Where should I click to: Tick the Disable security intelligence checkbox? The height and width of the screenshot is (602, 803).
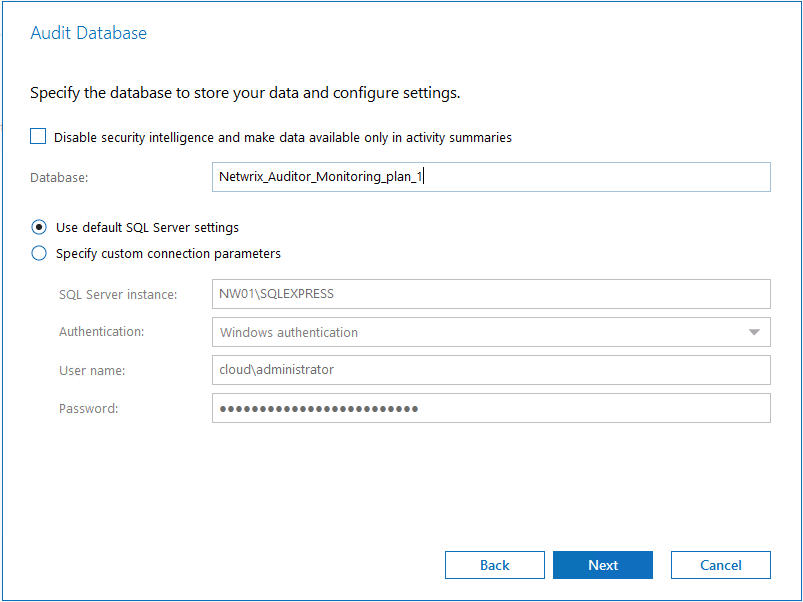pos(38,137)
